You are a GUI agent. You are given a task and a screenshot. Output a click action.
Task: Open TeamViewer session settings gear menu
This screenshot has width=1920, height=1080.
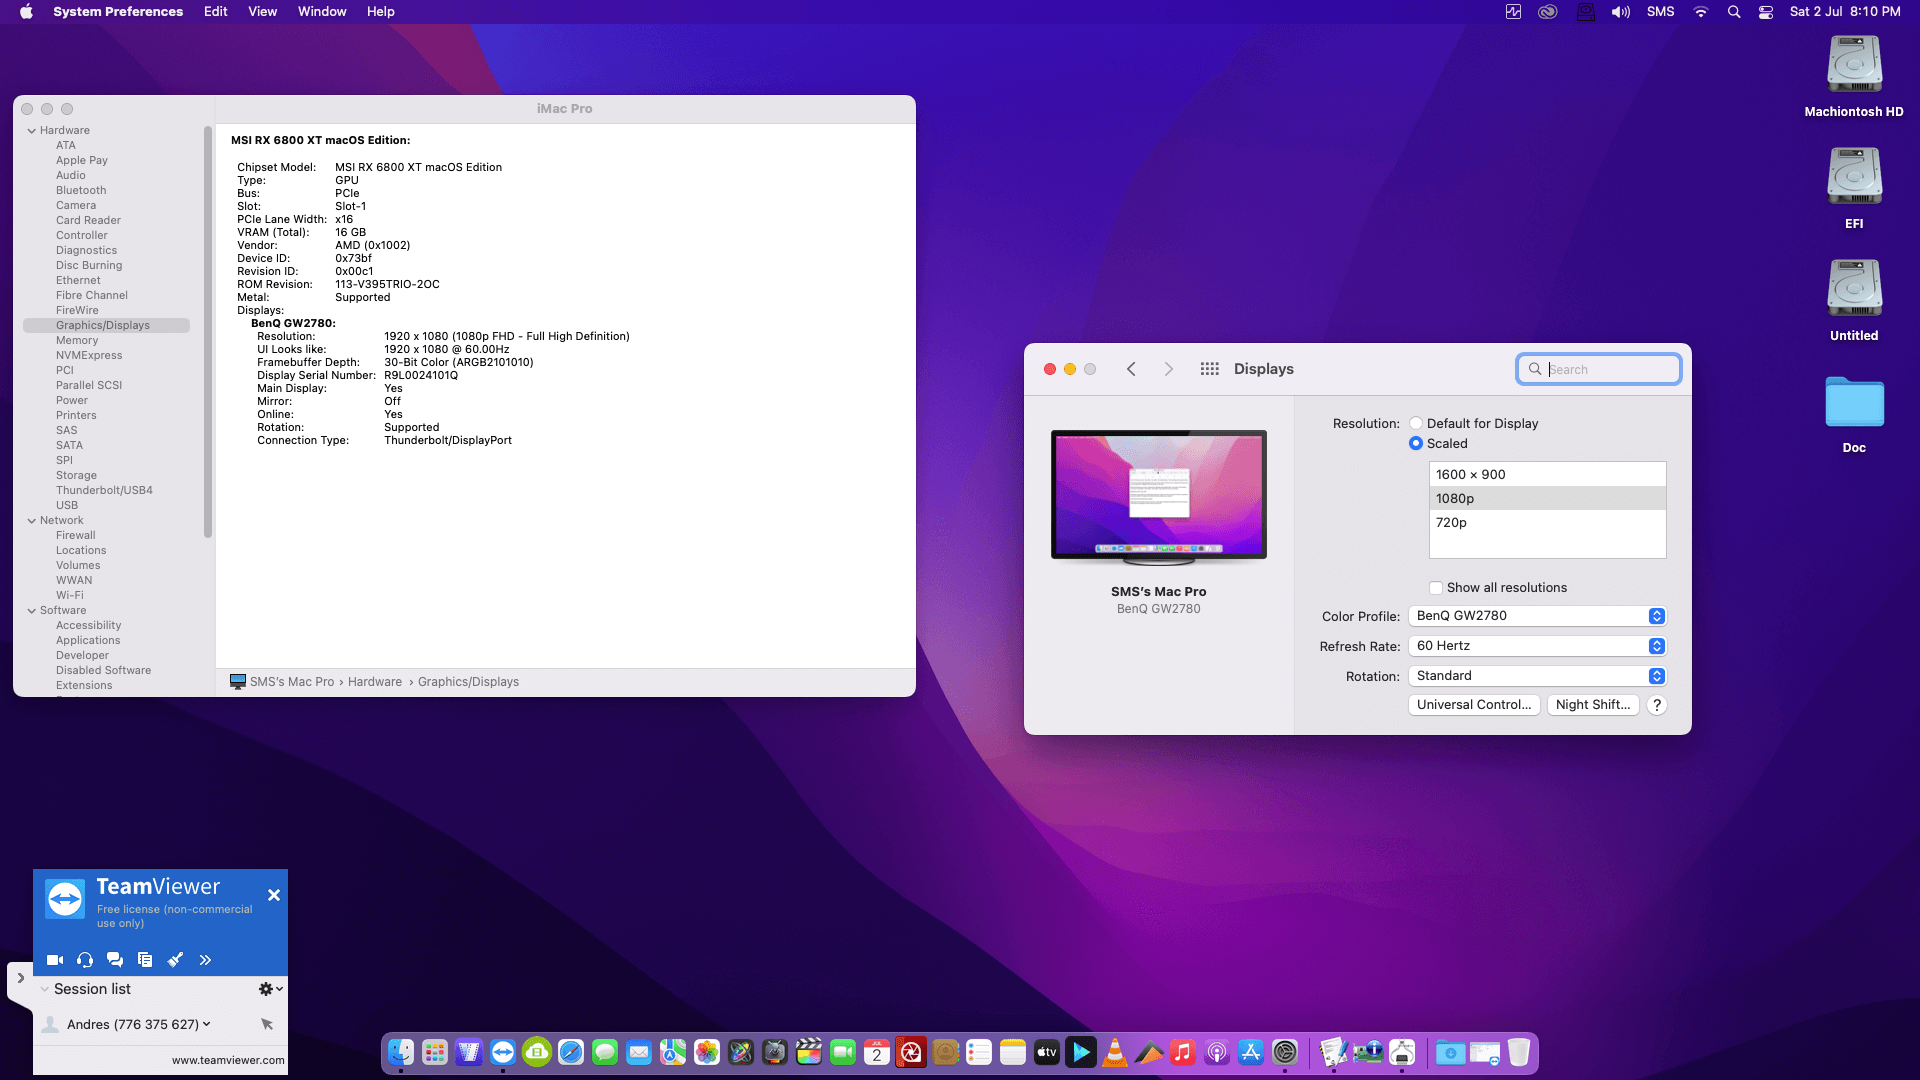pyautogui.click(x=271, y=989)
